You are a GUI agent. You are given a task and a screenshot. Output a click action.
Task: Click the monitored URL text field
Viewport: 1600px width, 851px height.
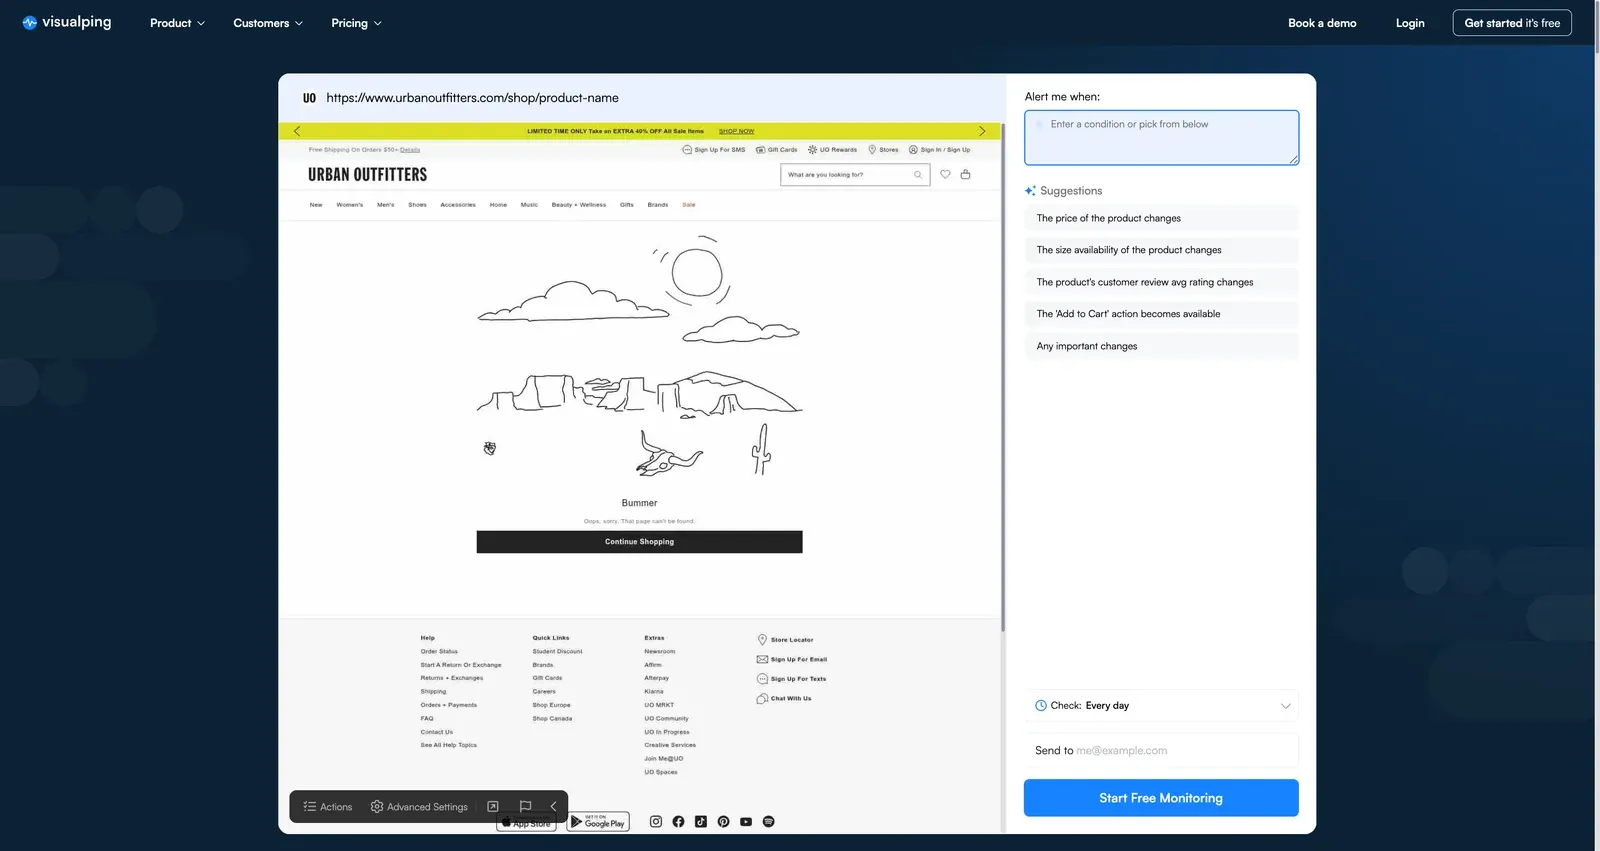[x=472, y=98]
